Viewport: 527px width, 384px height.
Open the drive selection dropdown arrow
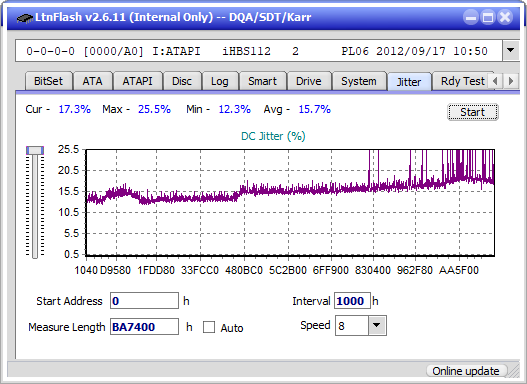click(511, 50)
